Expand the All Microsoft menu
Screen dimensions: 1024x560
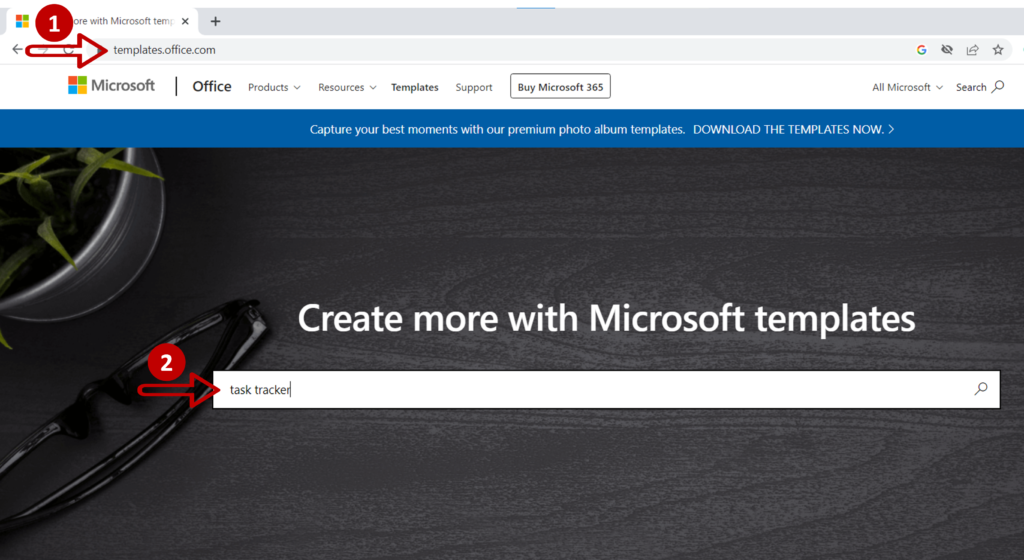(907, 87)
